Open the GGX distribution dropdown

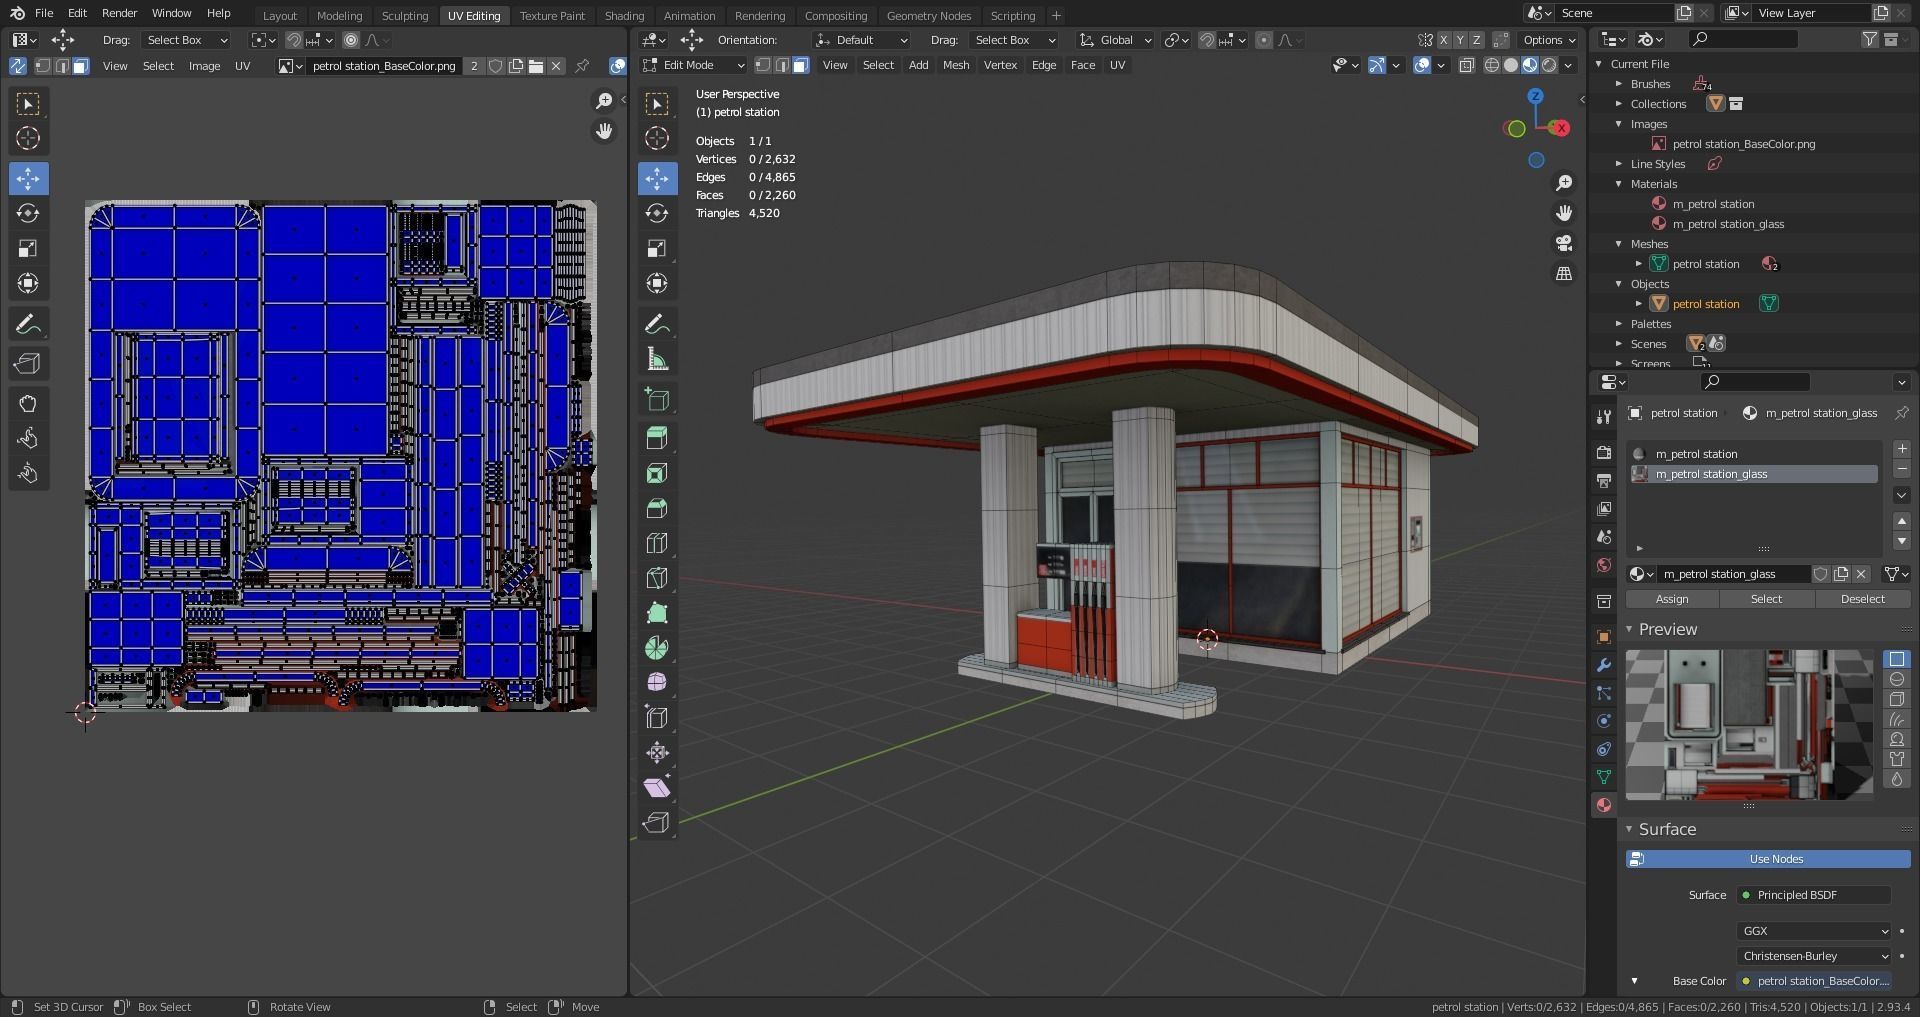[1814, 931]
